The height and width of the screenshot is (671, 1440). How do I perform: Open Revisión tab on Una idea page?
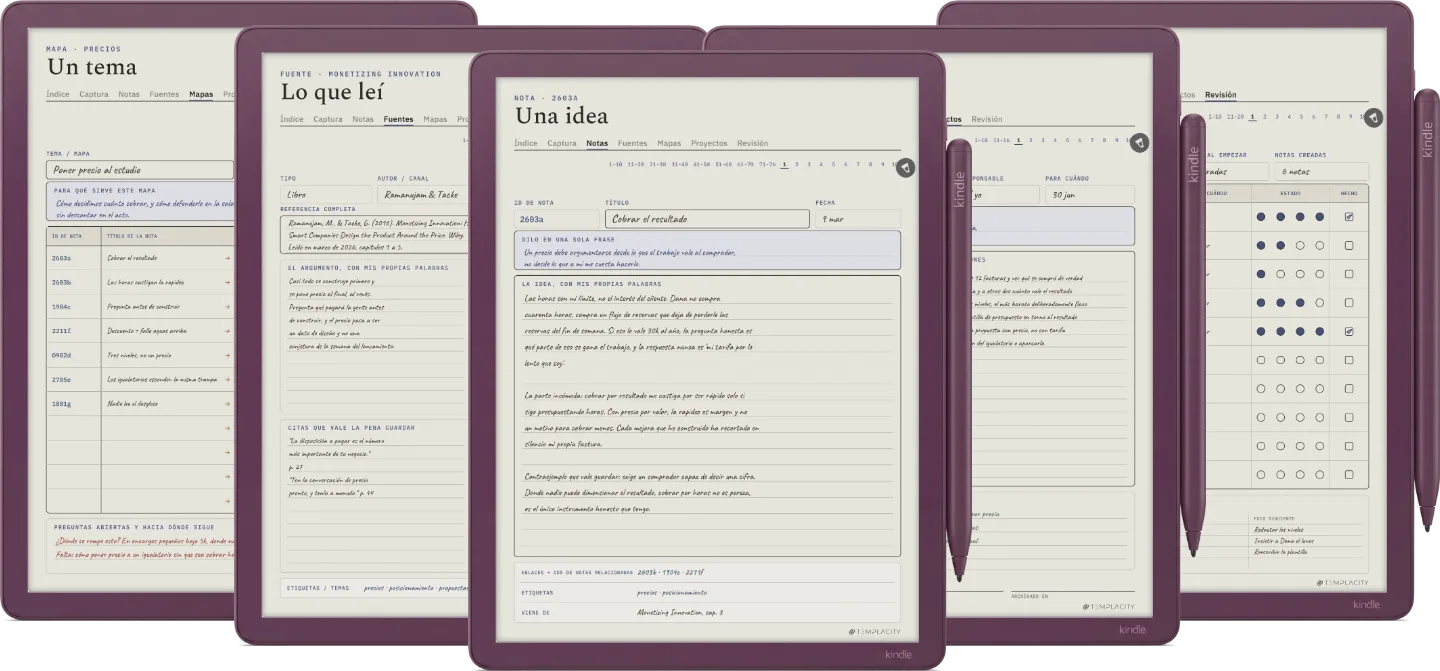[x=752, y=143]
